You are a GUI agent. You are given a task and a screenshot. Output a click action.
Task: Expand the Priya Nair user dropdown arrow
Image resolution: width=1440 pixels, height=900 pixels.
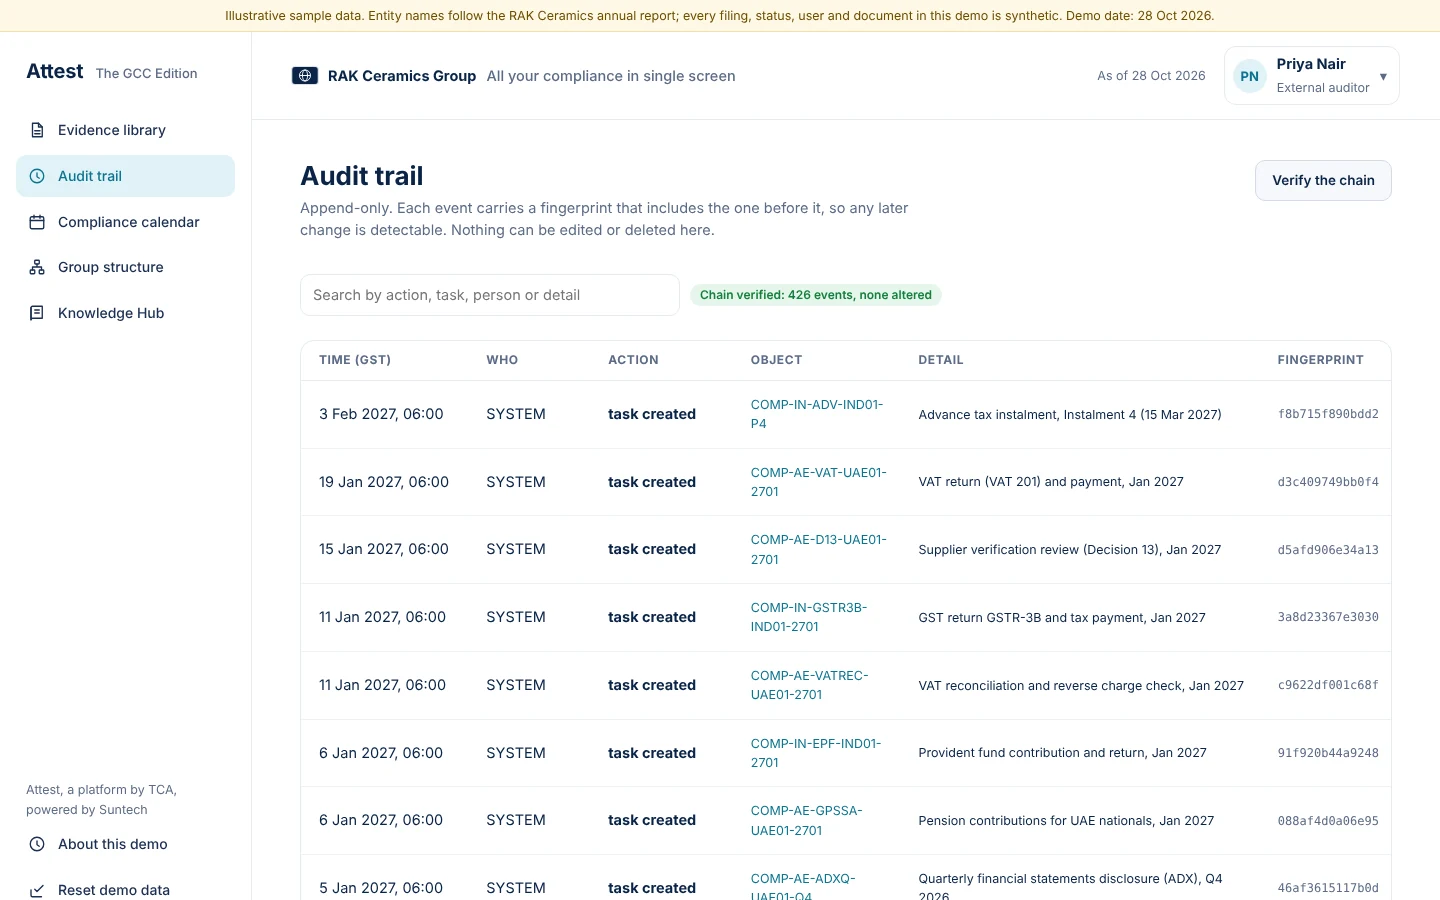(x=1383, y=77)
